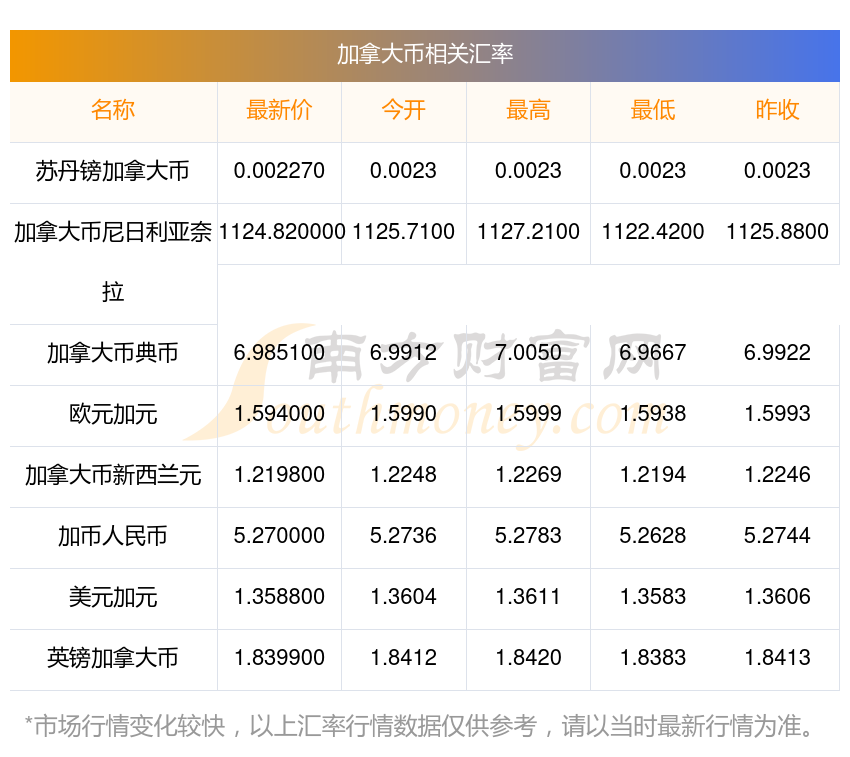Select 0.0023 under the 最低 column

(x=653, y=171)
